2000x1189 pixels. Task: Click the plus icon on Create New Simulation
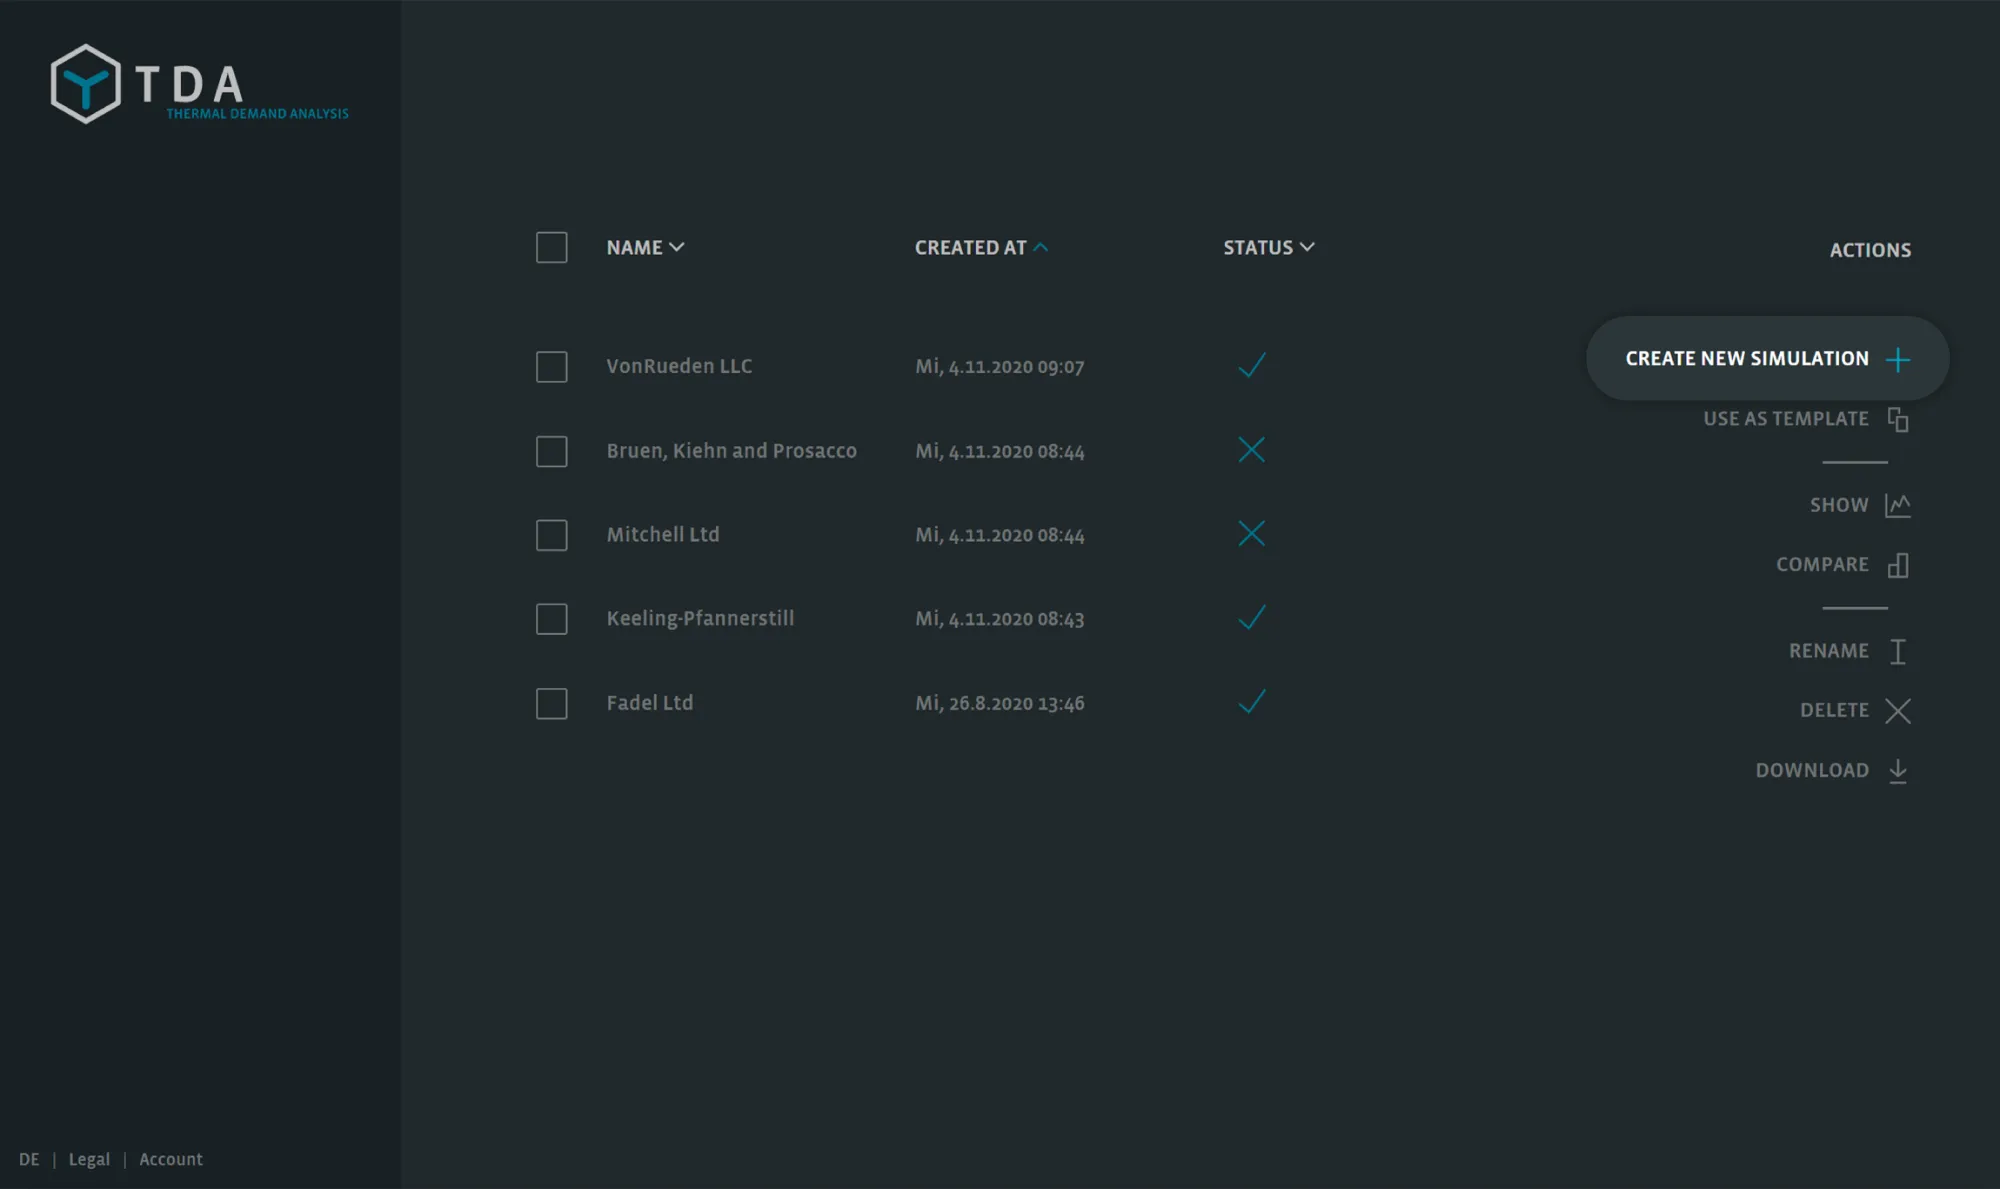point(1897,359)
